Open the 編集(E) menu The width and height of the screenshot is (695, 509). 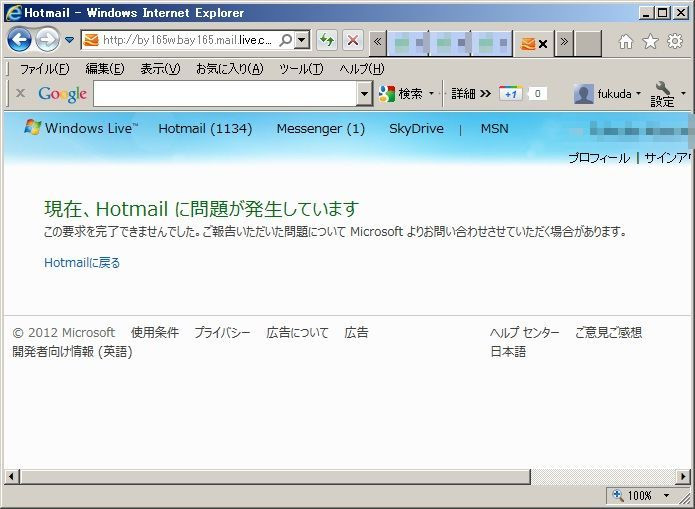(x=105, y=69)
